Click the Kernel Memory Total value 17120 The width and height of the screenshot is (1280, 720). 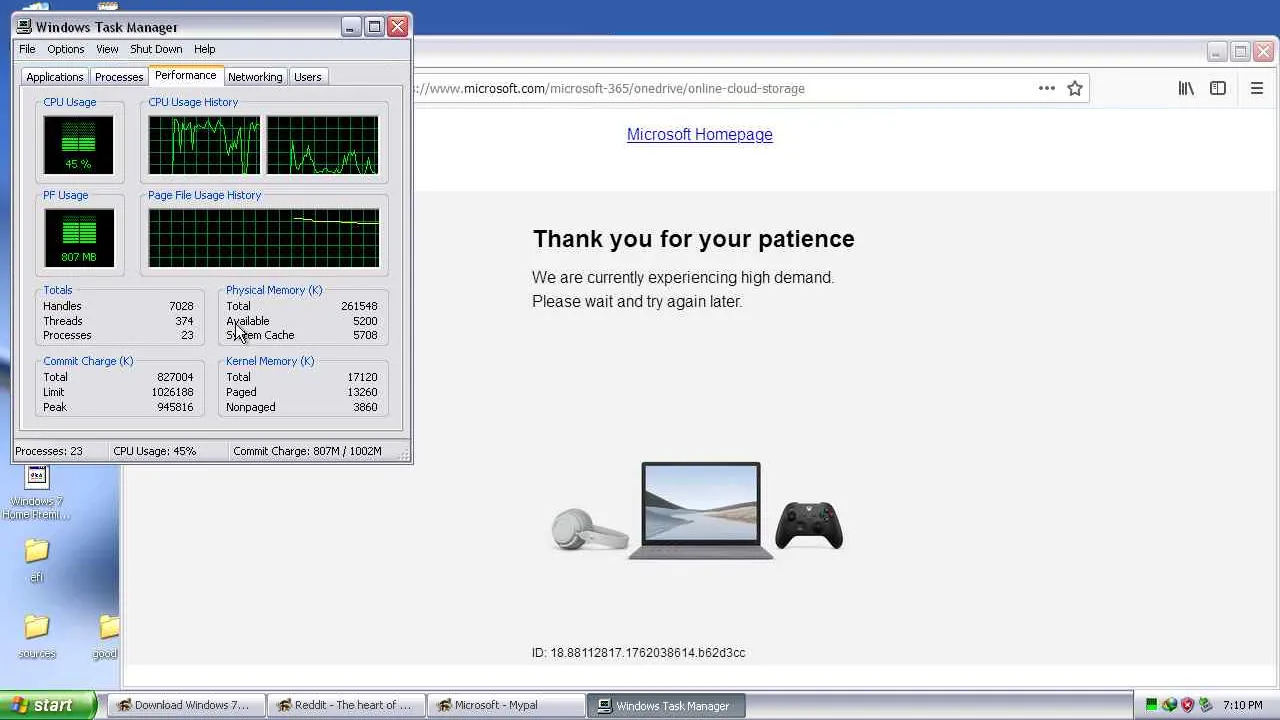362,377
